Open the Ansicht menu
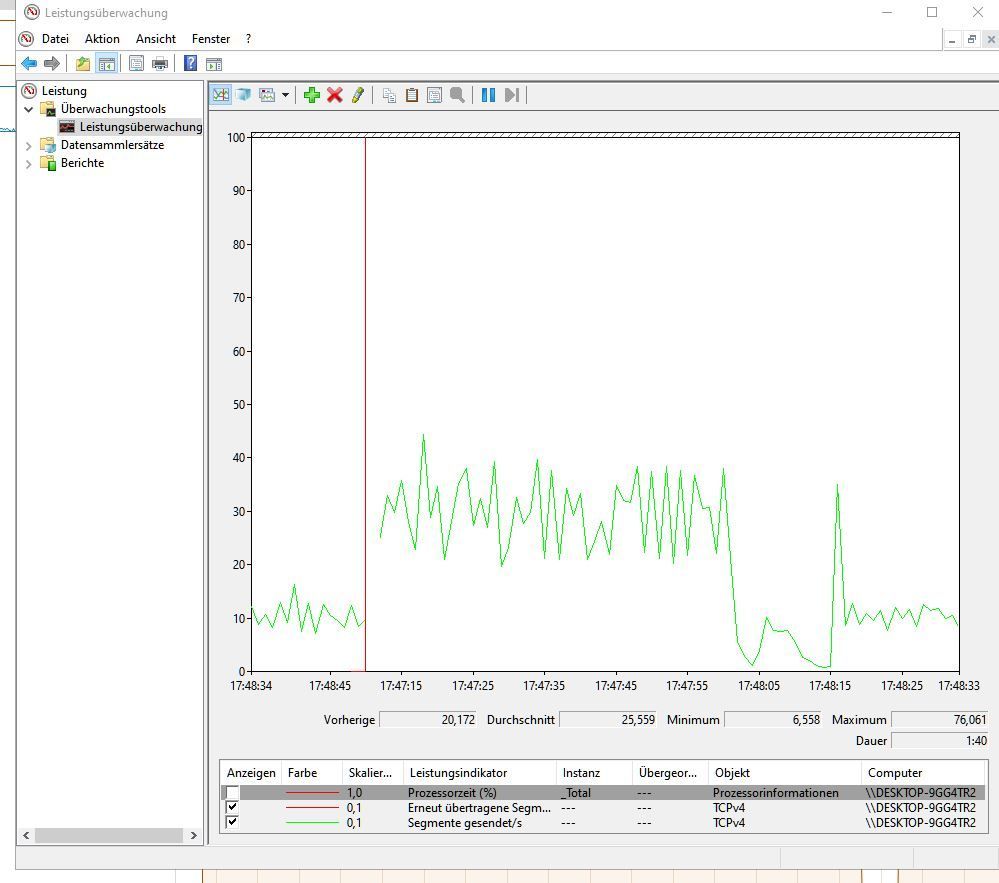Viewport: 999px width, 883px height. 156,39
